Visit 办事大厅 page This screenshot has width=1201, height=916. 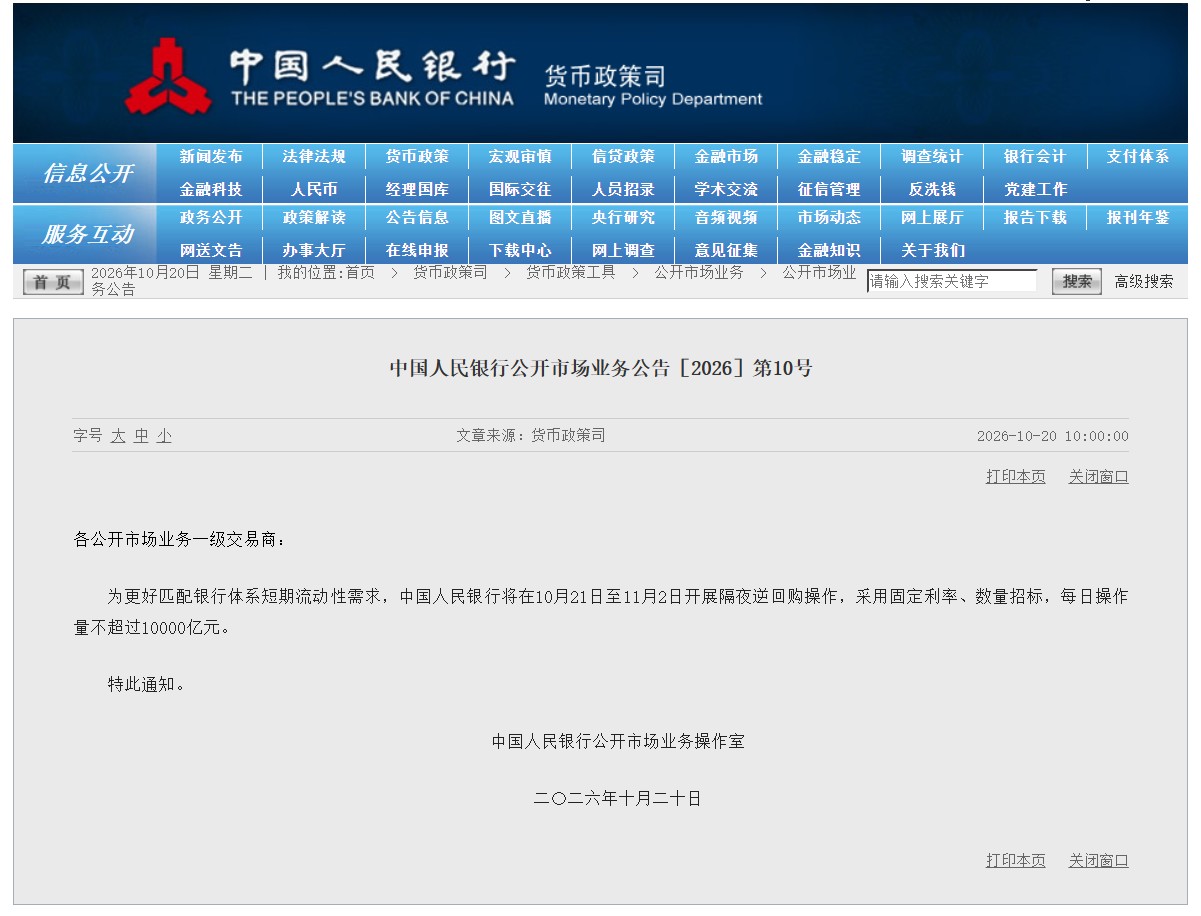tap(314, 250)
